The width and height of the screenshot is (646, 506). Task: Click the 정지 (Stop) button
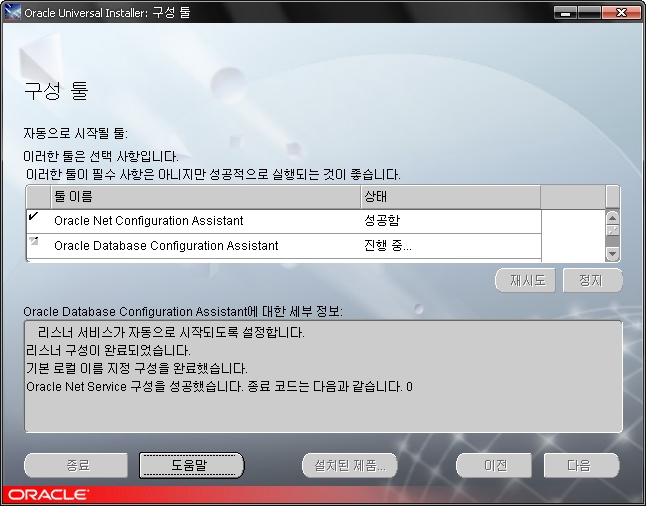pos(592,281)
